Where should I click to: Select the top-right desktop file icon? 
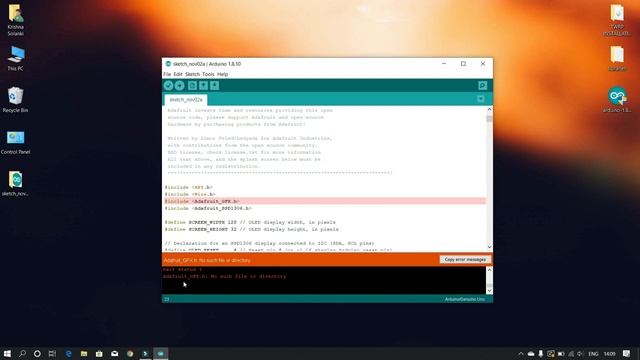[617, 20]
